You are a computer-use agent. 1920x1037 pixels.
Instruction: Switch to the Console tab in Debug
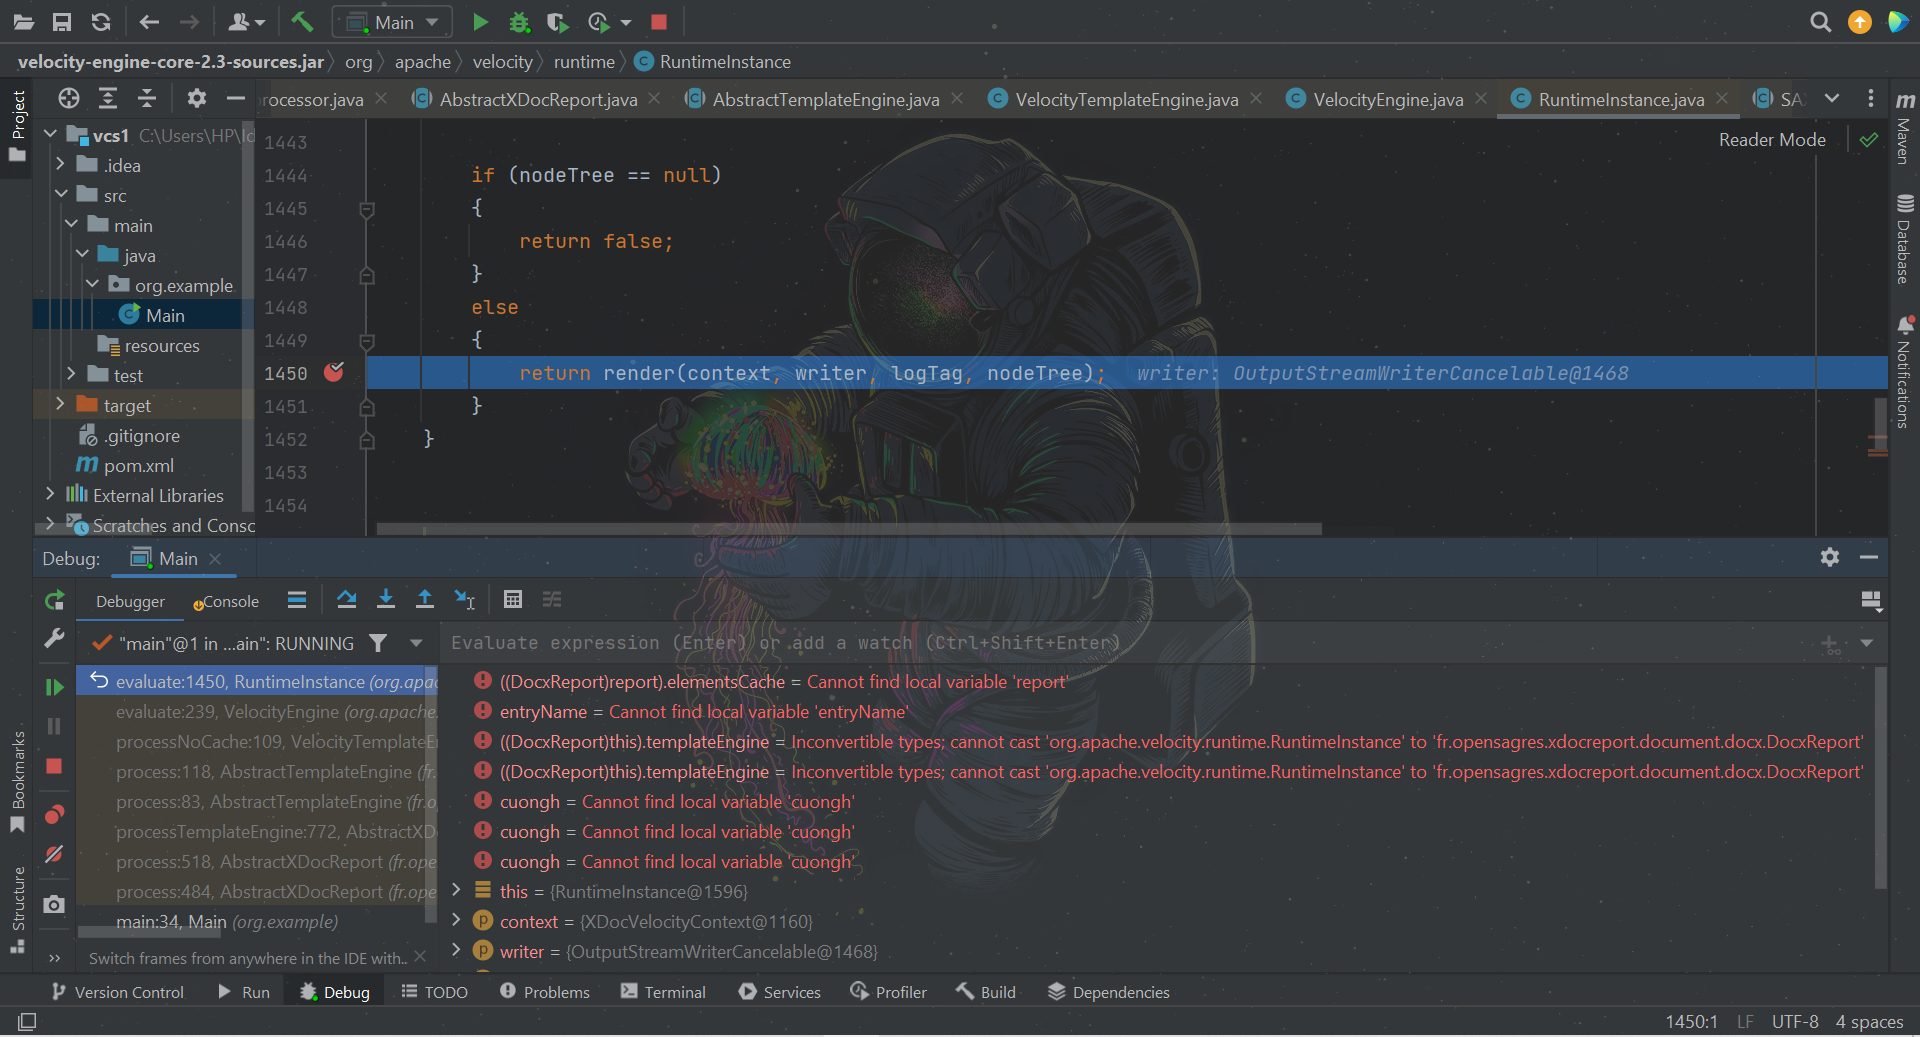227,601
